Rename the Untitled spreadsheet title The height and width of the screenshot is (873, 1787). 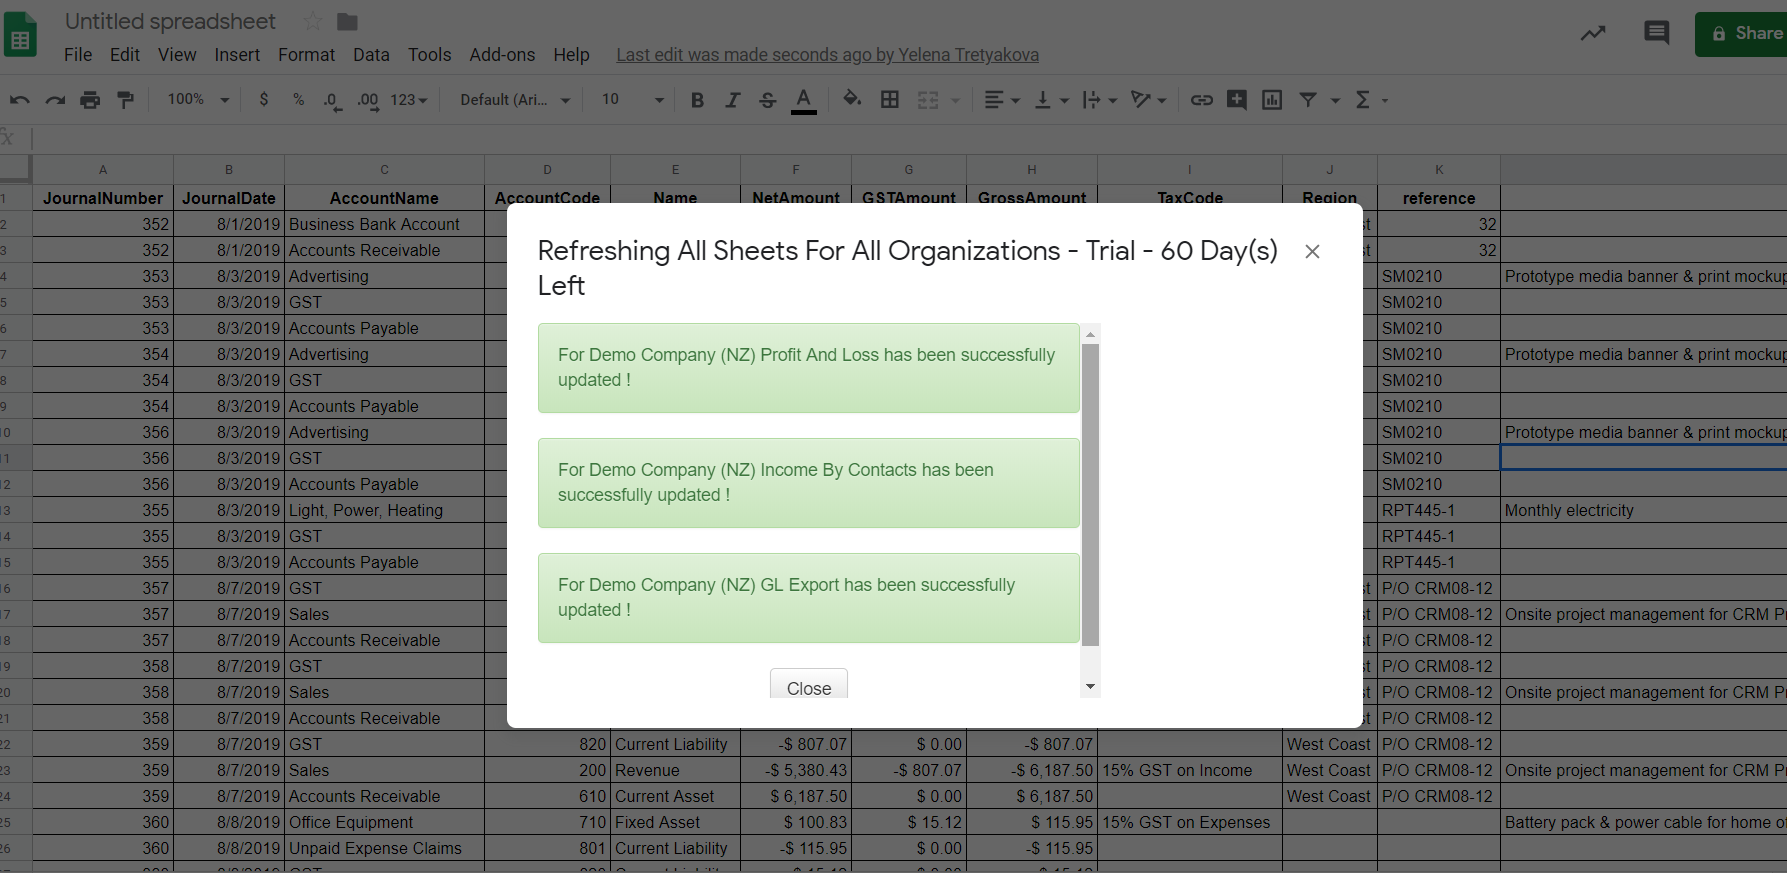pyautogui.click(x=170, y=21)
